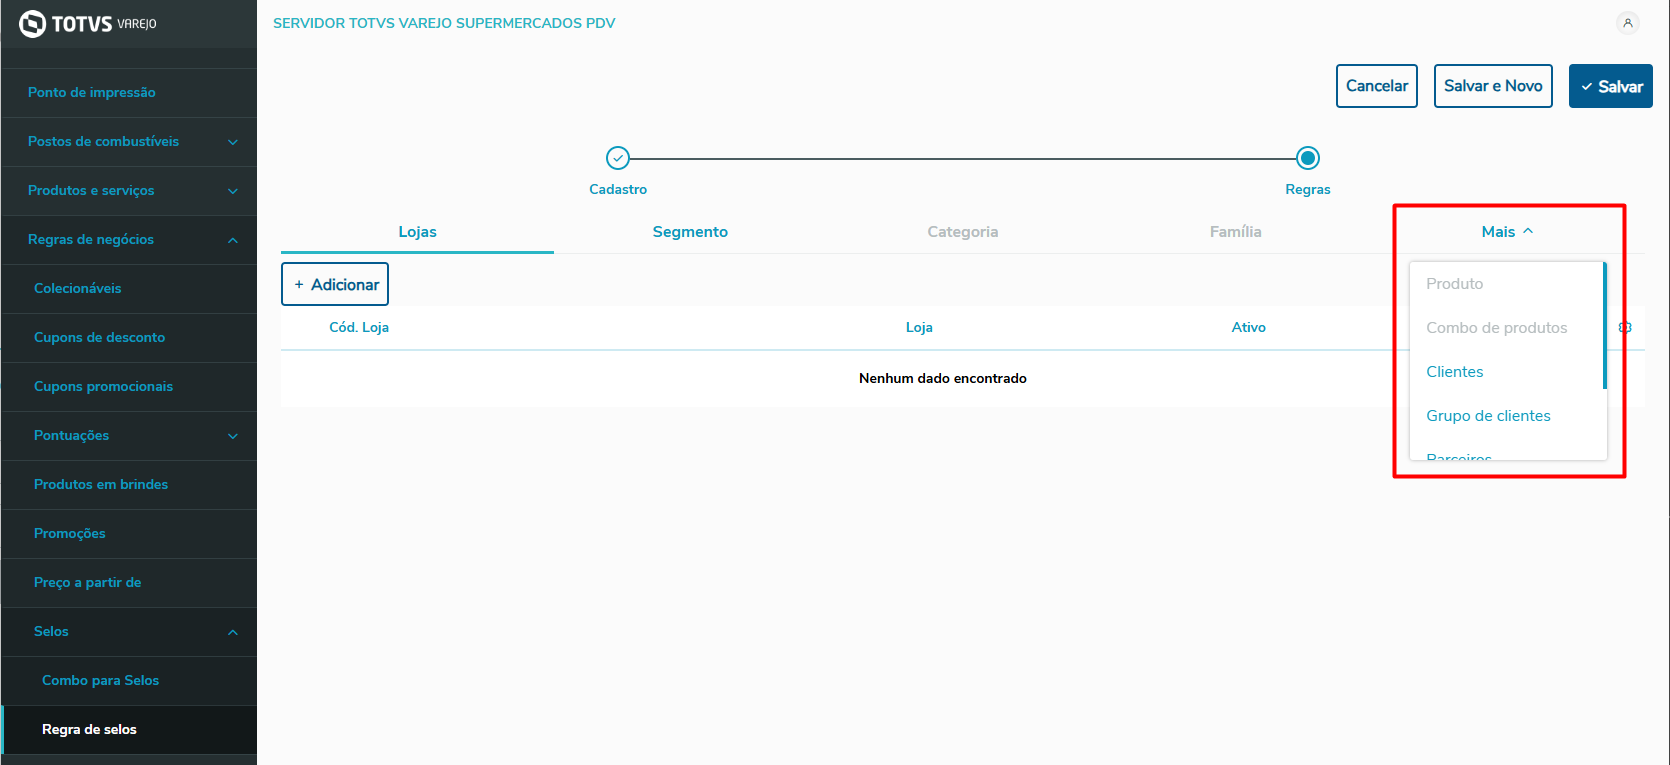
Task: Select the Regras step circle
Action: tap(1308, 158)
